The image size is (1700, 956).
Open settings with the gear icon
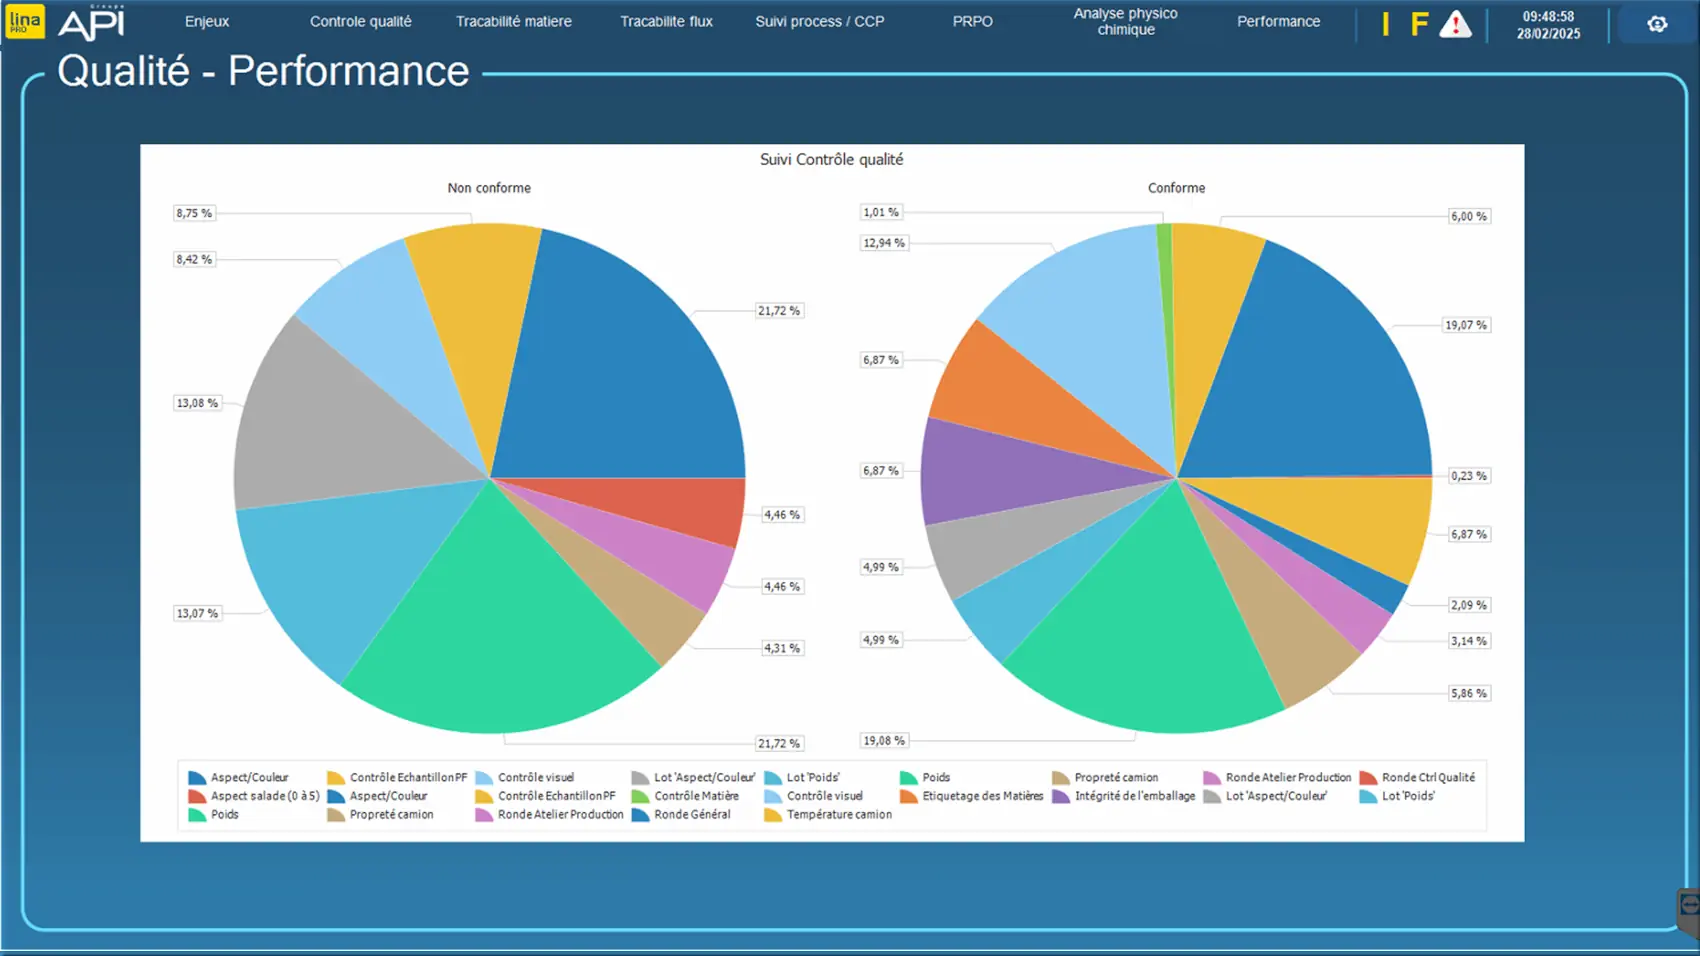(x=1656, y=24)
